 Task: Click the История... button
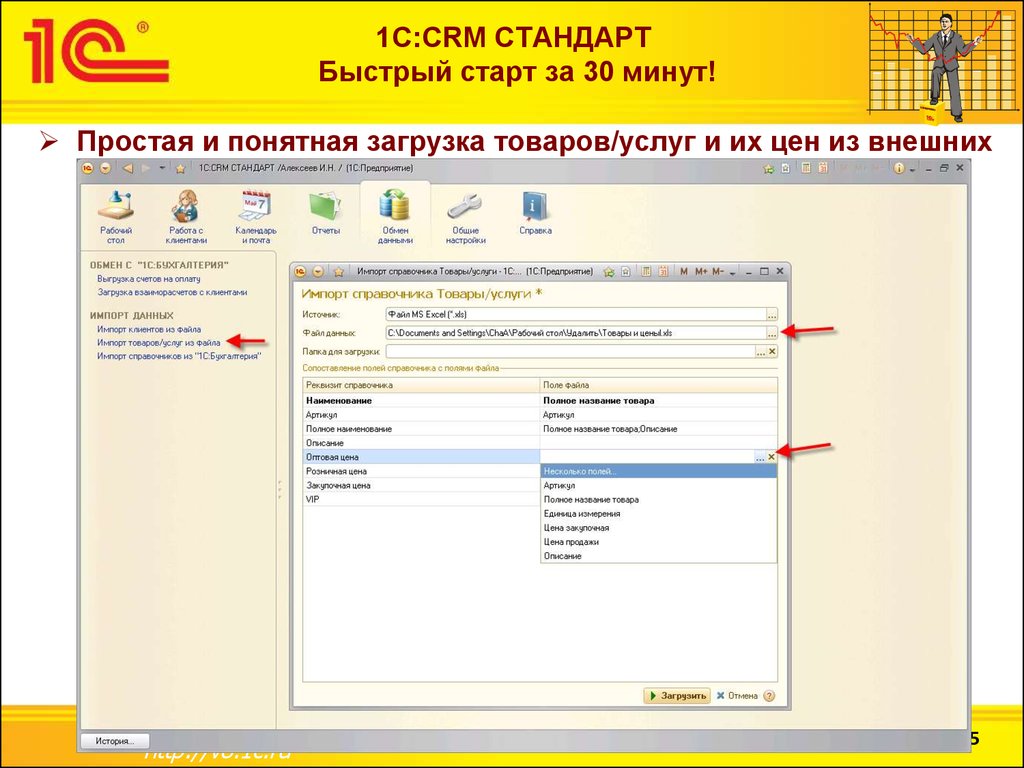tap(115, 741)
